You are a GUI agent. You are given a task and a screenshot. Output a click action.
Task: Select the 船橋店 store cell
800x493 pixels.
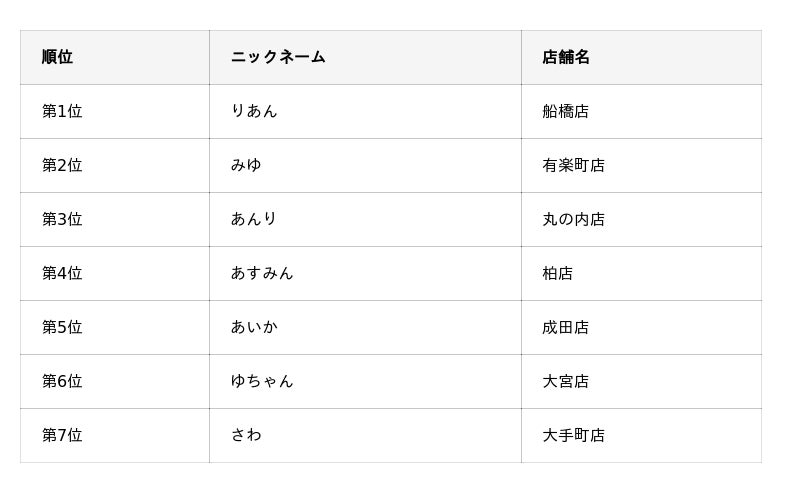(x=566, y=112)
